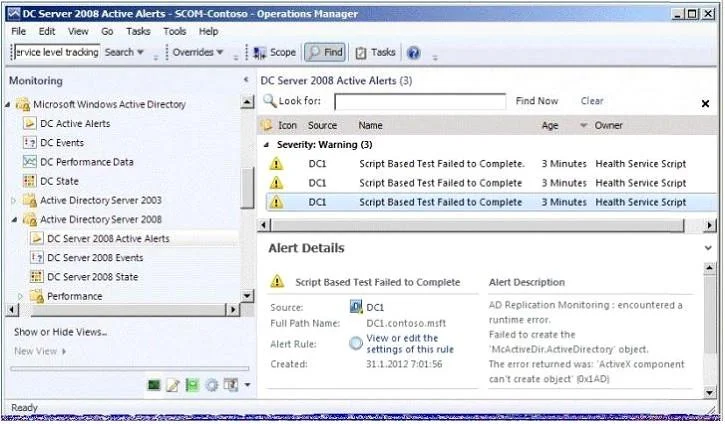
Task: Open the File menu
Action: coord(18,31)
